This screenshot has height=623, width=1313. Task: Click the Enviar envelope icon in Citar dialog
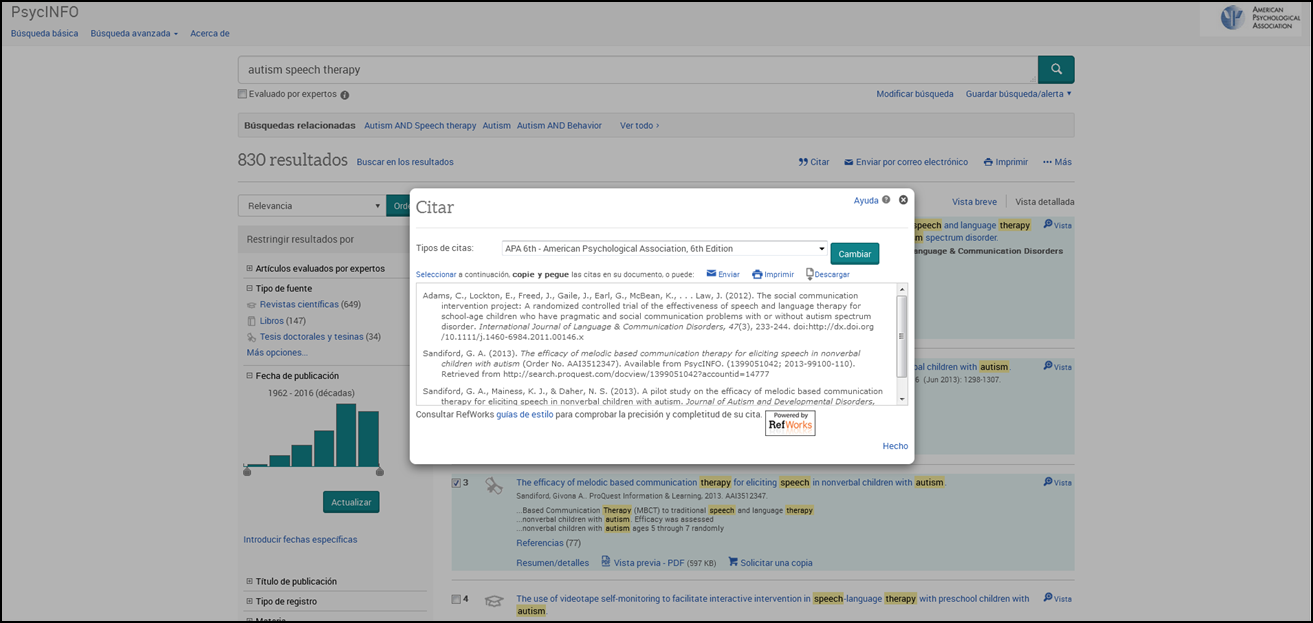711,273
